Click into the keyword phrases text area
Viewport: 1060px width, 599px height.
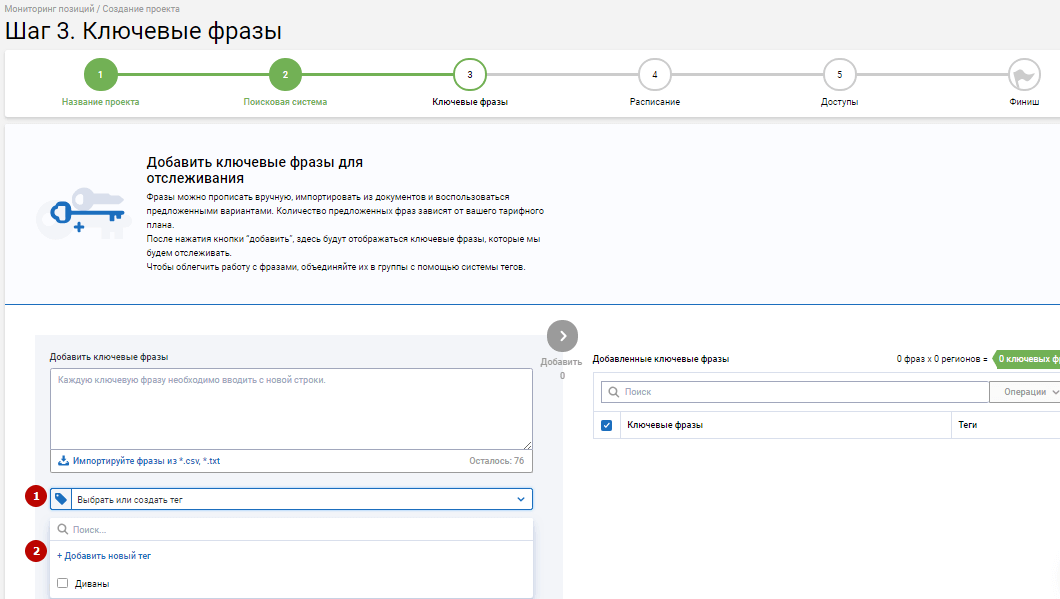click(x=290, y=408)
